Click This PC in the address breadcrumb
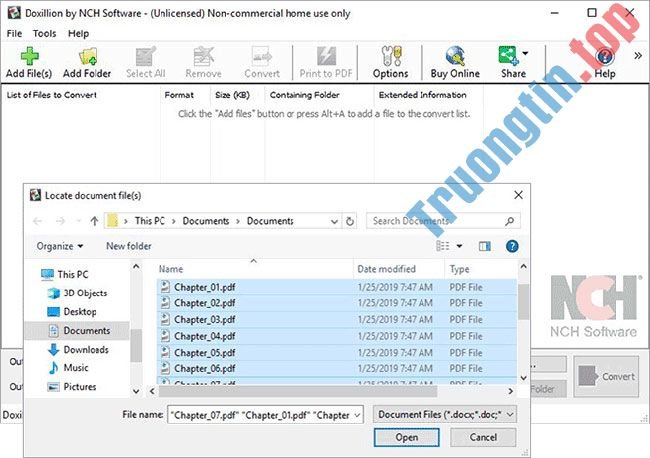Screen dimensions: 650x458 150,221
